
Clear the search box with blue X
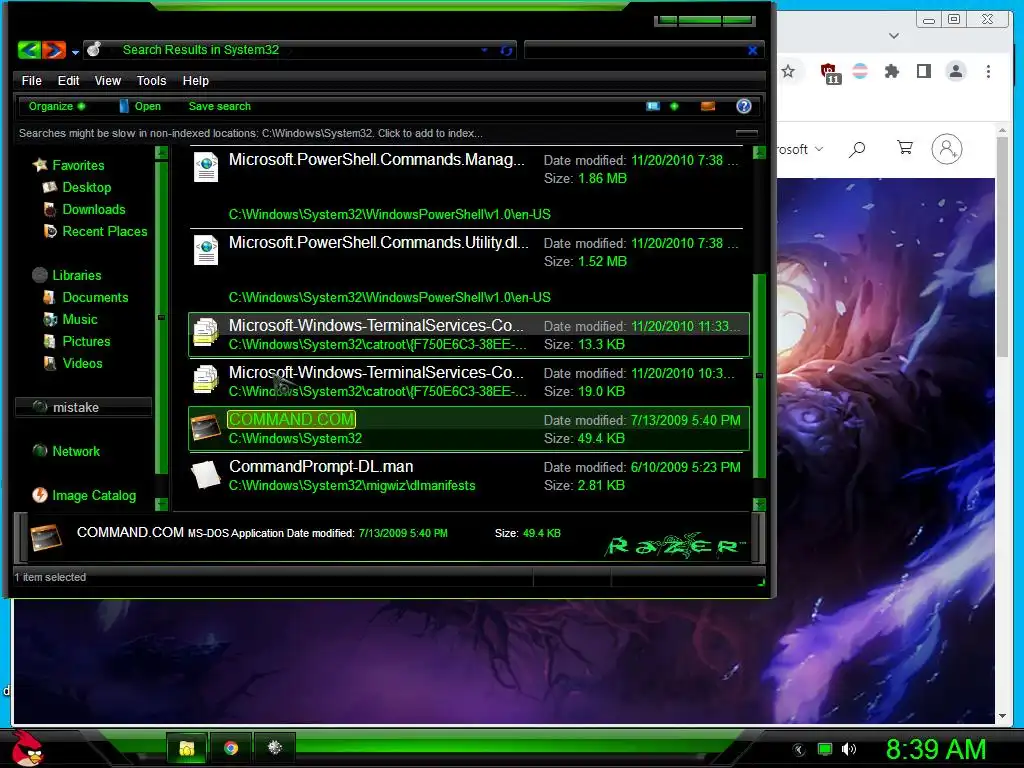752,50
